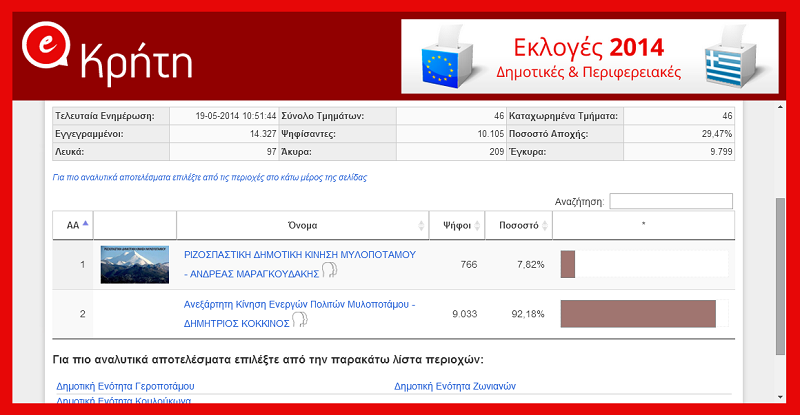Click the asterisk bar chart column header
The height and width of the screenshot is (415, 800).
(643, 225)
